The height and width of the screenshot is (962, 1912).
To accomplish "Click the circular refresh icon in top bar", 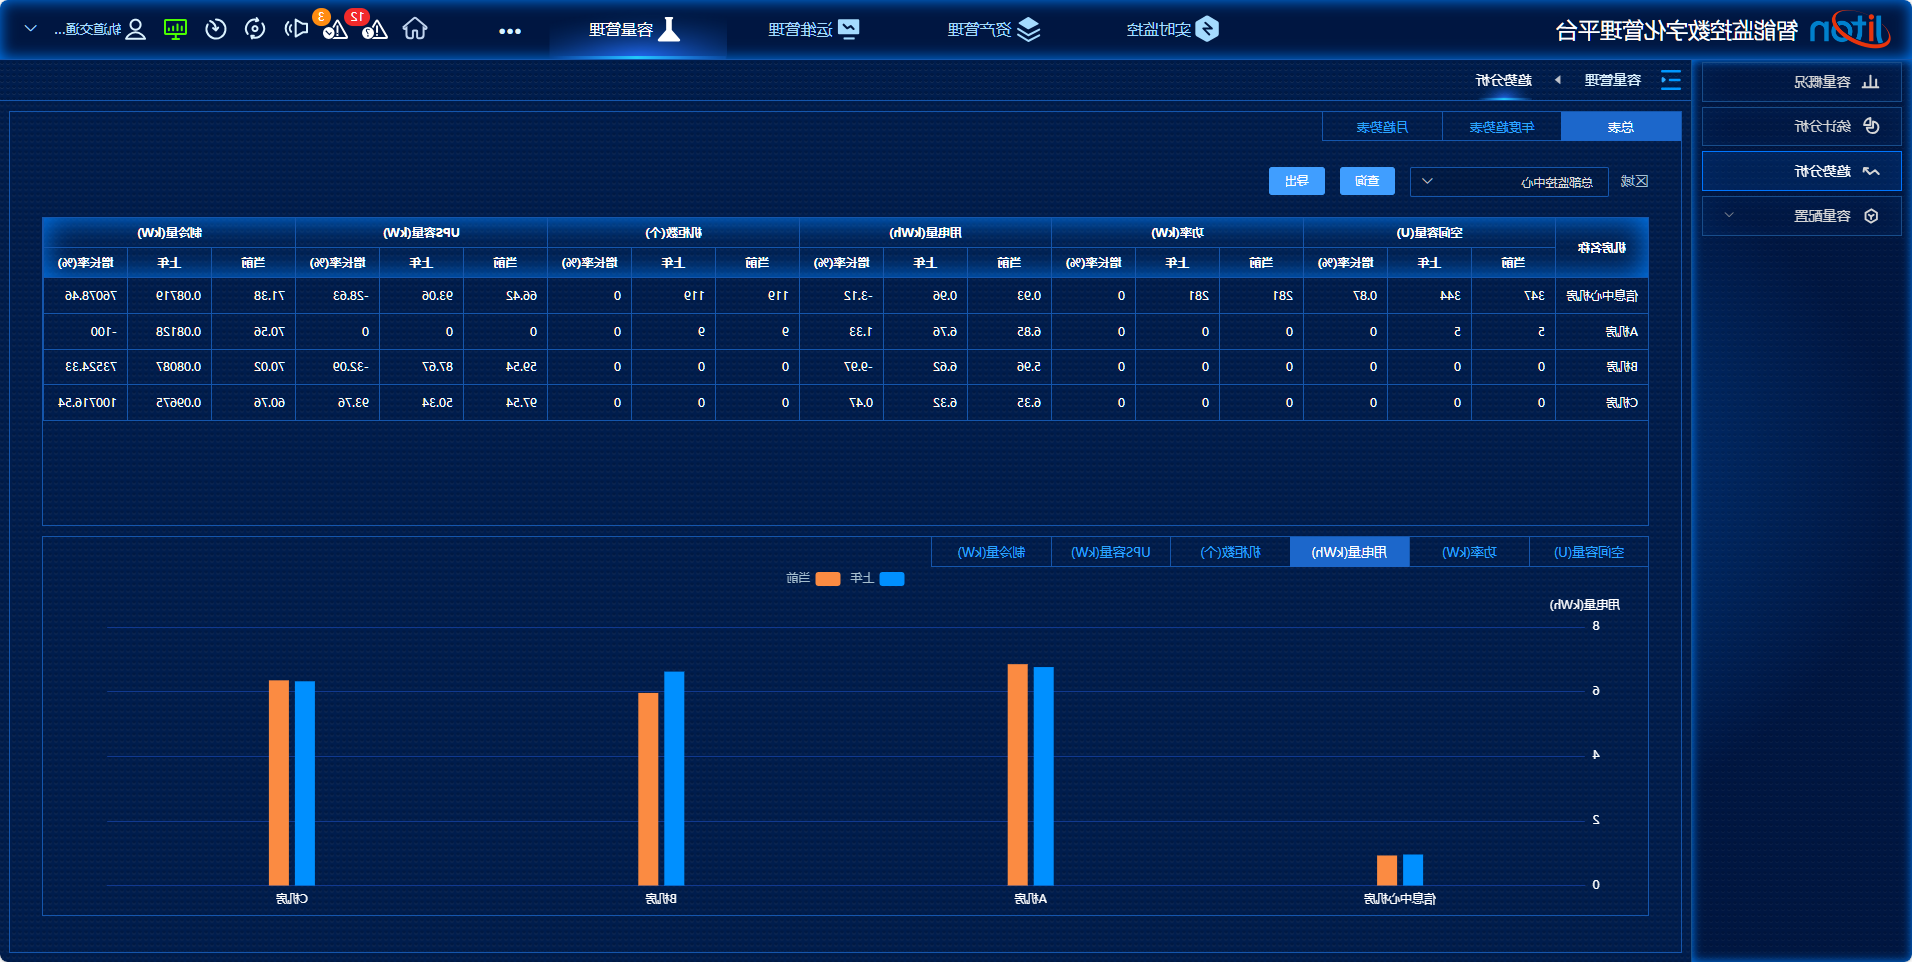I will (x=255, y=29).
